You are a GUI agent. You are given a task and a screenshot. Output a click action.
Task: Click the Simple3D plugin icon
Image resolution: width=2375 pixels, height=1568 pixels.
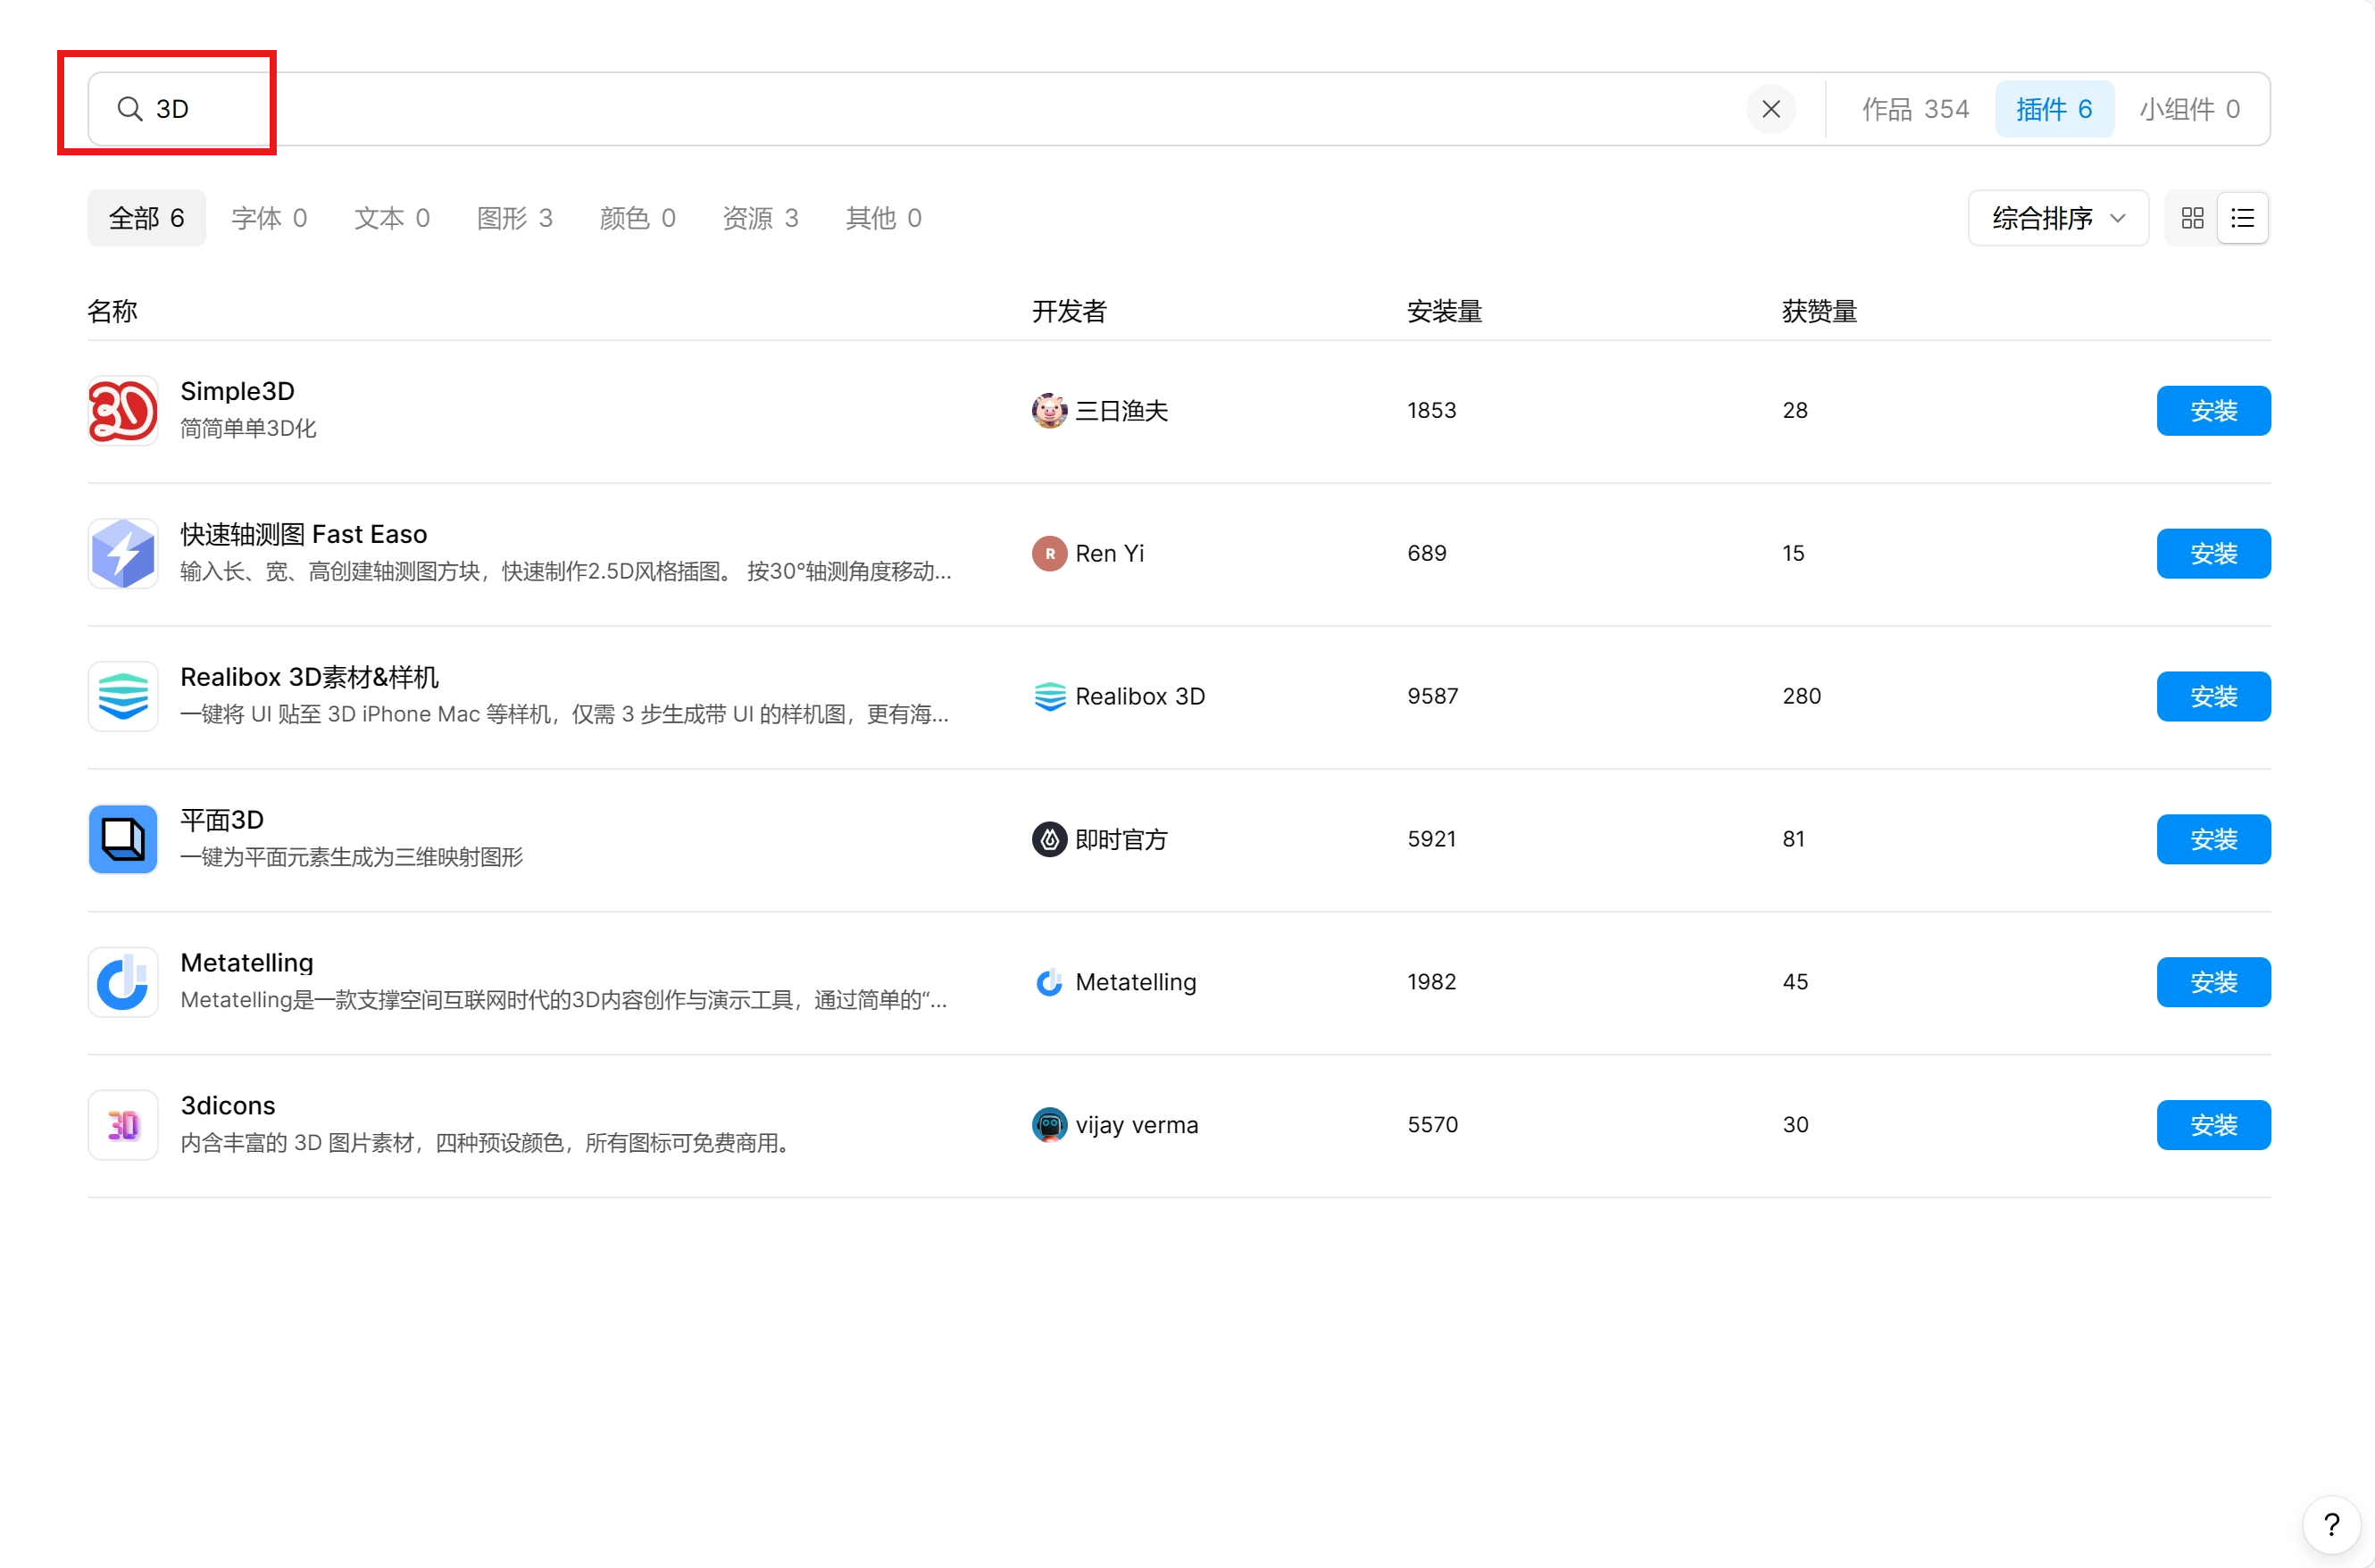click(123, 410)
